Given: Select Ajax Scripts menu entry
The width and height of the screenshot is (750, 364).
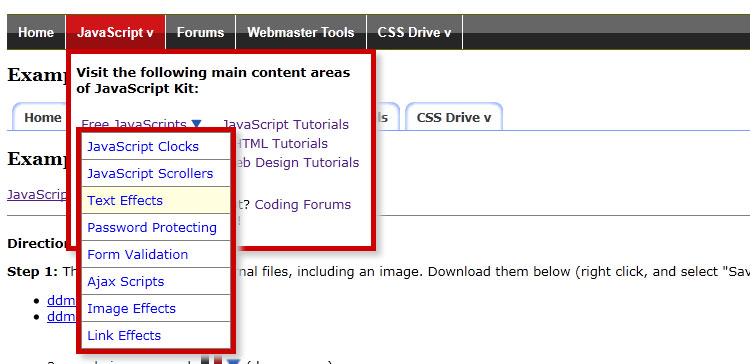Looking at the screenshot, I should tap(156, 281).
